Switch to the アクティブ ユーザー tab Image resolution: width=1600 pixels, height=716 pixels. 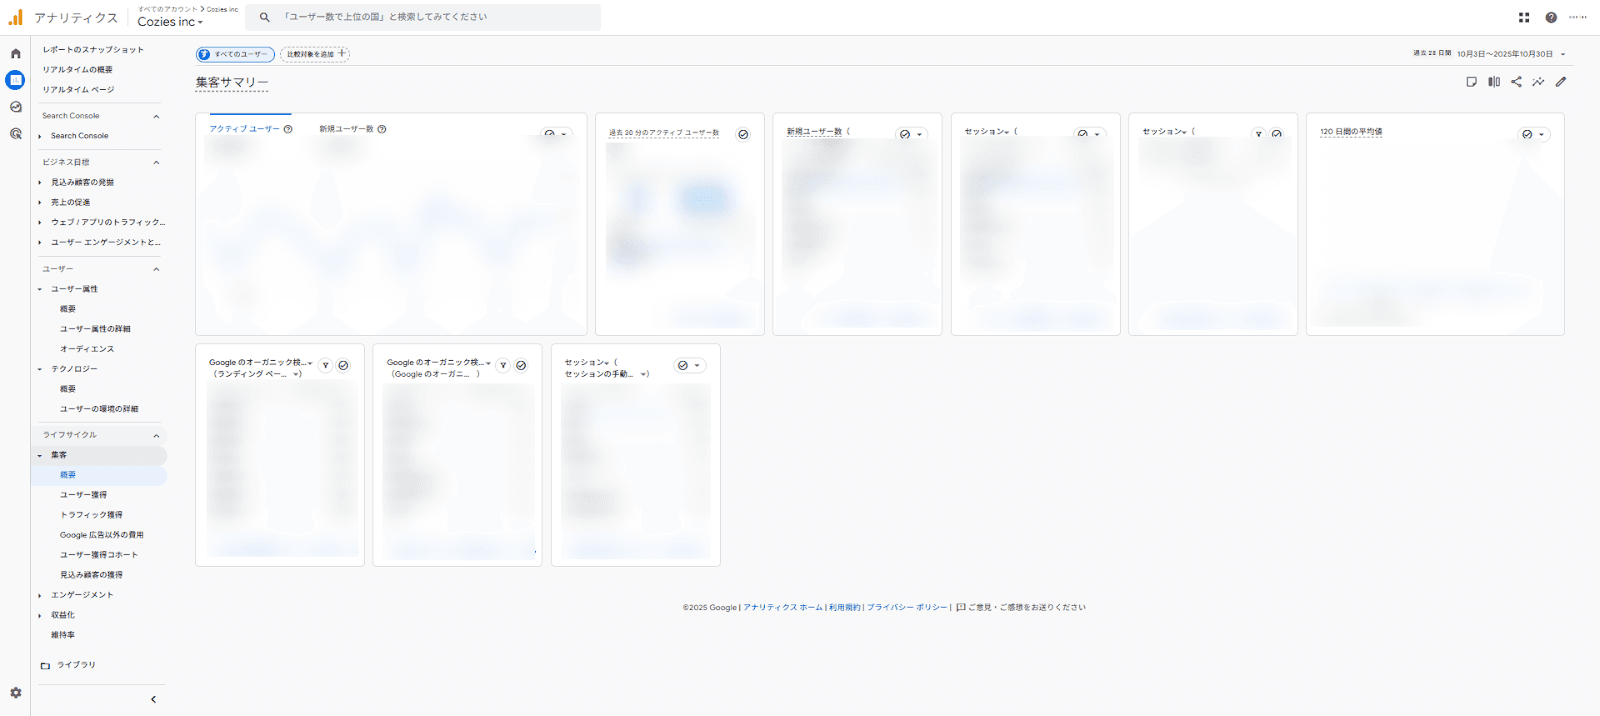(244, 129)
